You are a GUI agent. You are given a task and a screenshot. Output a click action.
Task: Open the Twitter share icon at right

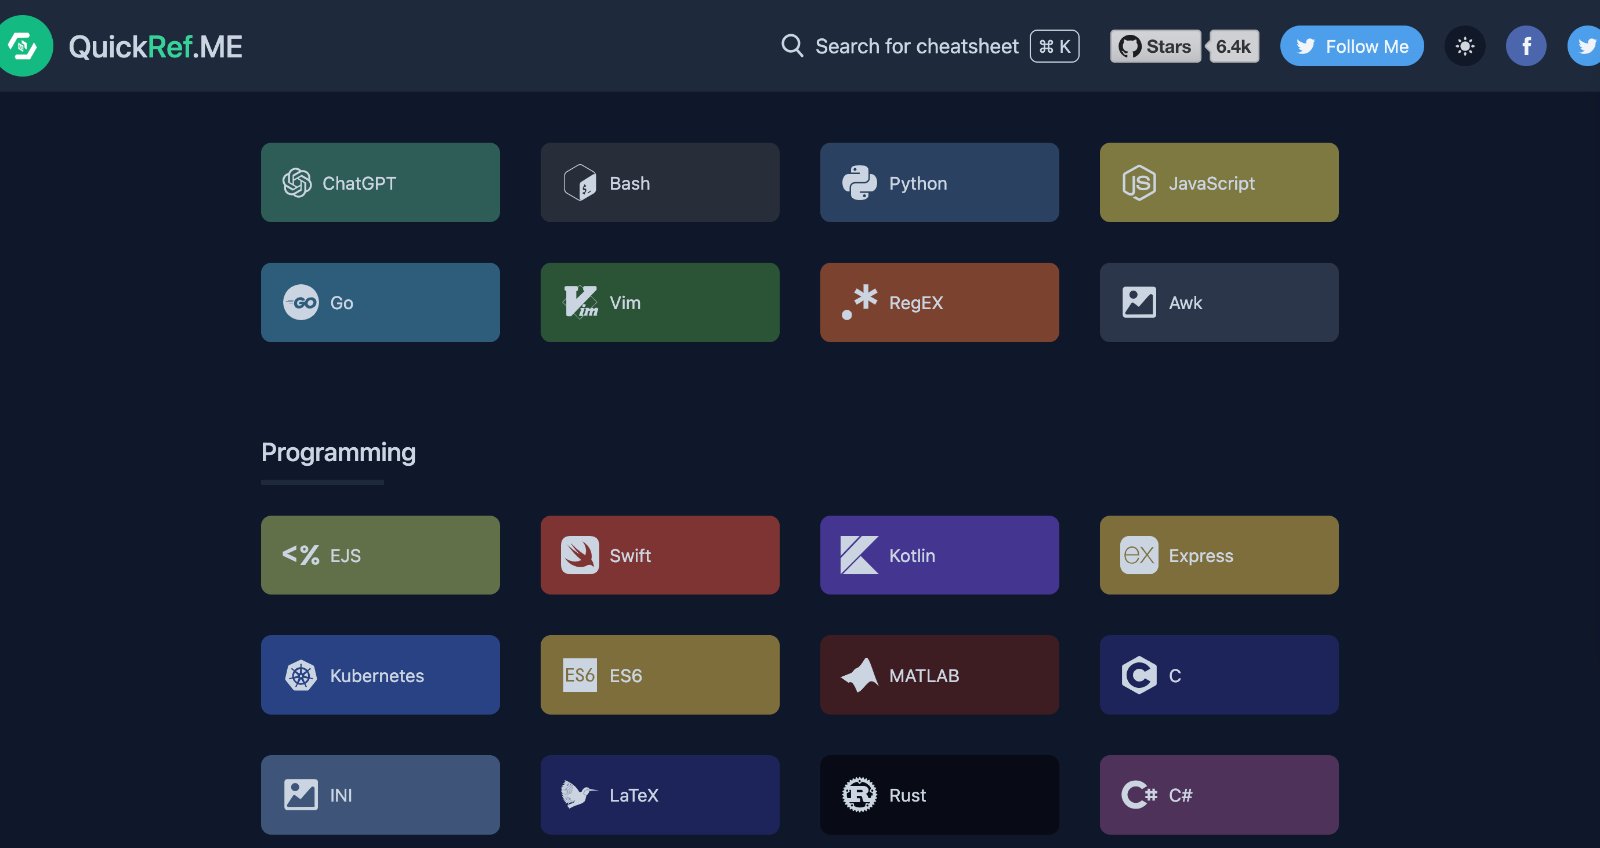click(x=1585, y=46)
